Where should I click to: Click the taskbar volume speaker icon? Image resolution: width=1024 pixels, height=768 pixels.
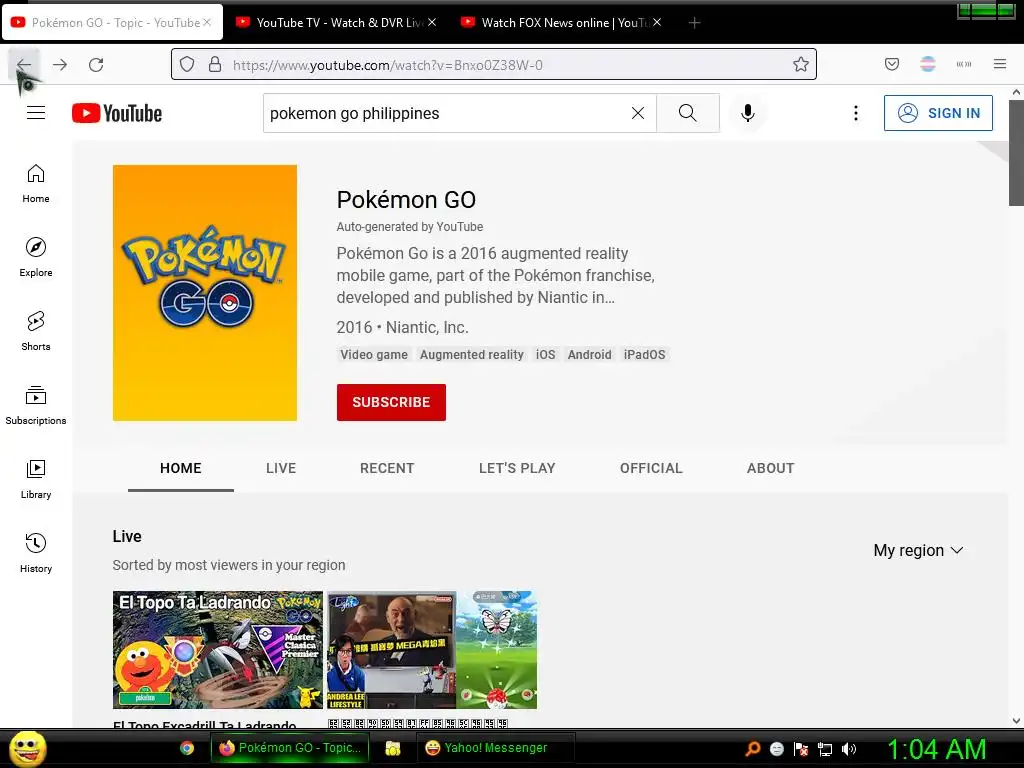point(849,749)
